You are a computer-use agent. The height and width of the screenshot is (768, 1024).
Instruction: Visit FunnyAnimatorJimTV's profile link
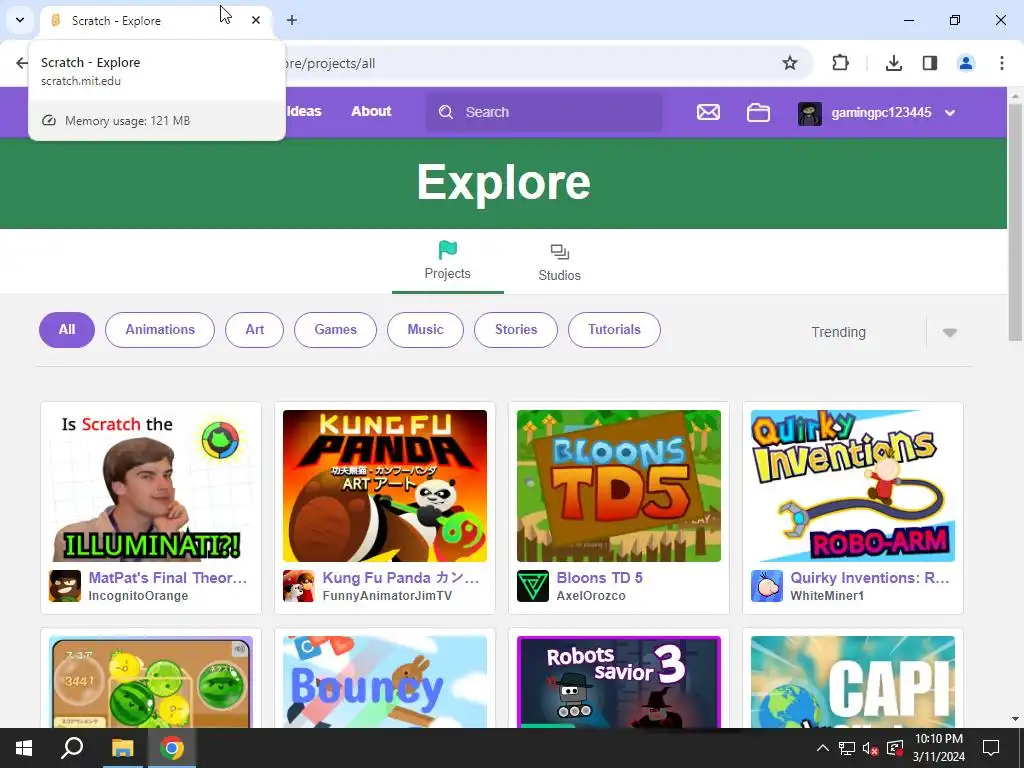coord(387,596)
